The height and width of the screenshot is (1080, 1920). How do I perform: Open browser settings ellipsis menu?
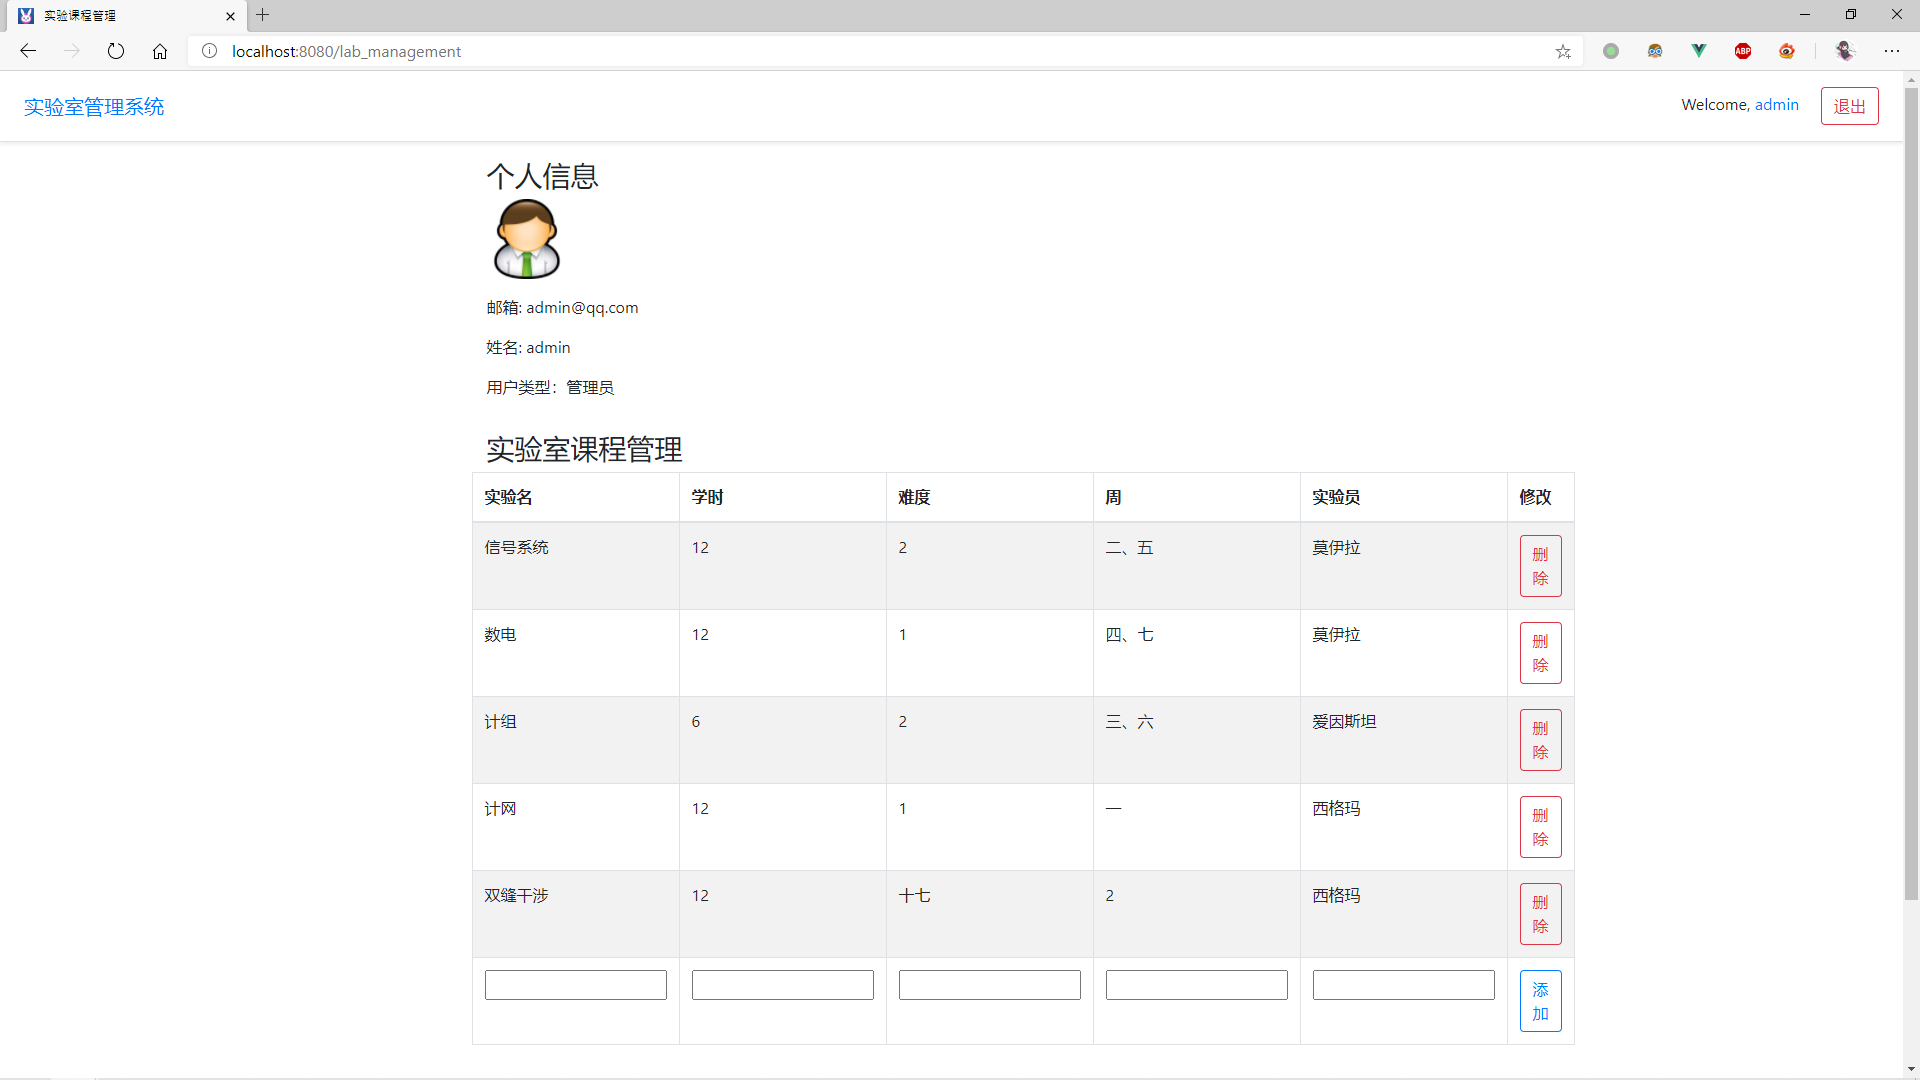1892,51
